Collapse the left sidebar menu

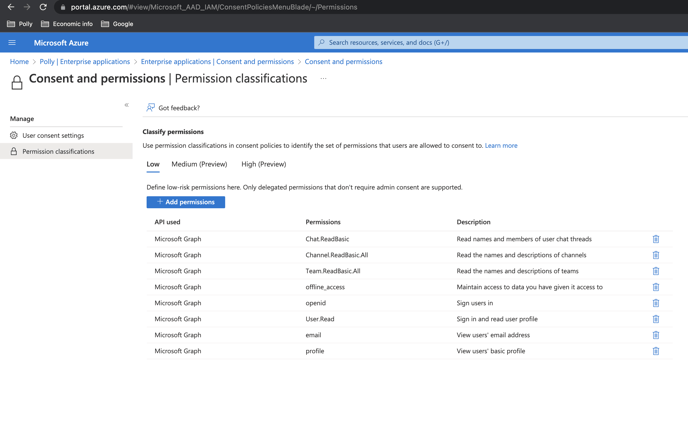click(126, 105)
